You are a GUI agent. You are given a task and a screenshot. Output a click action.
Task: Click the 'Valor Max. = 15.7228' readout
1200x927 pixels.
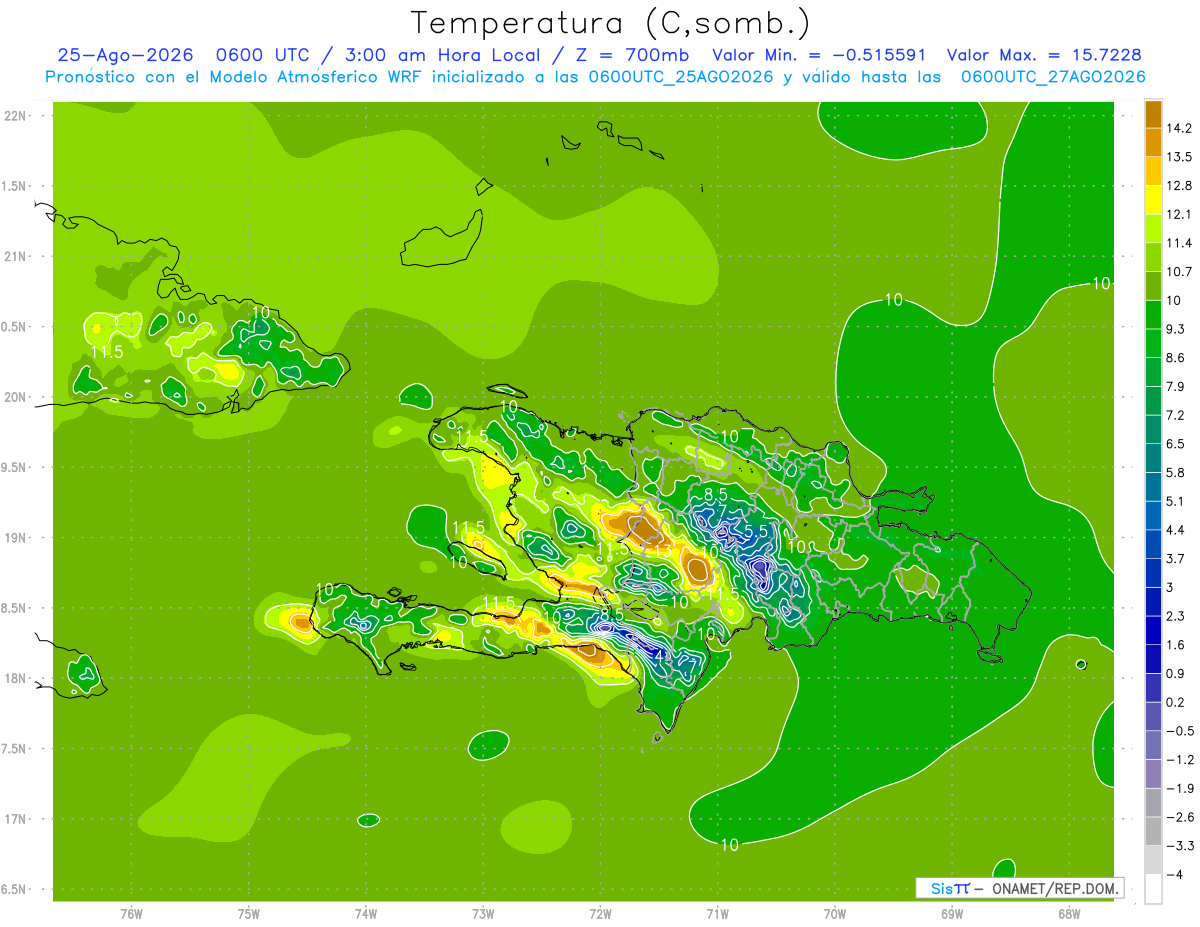click(1044, 55)
